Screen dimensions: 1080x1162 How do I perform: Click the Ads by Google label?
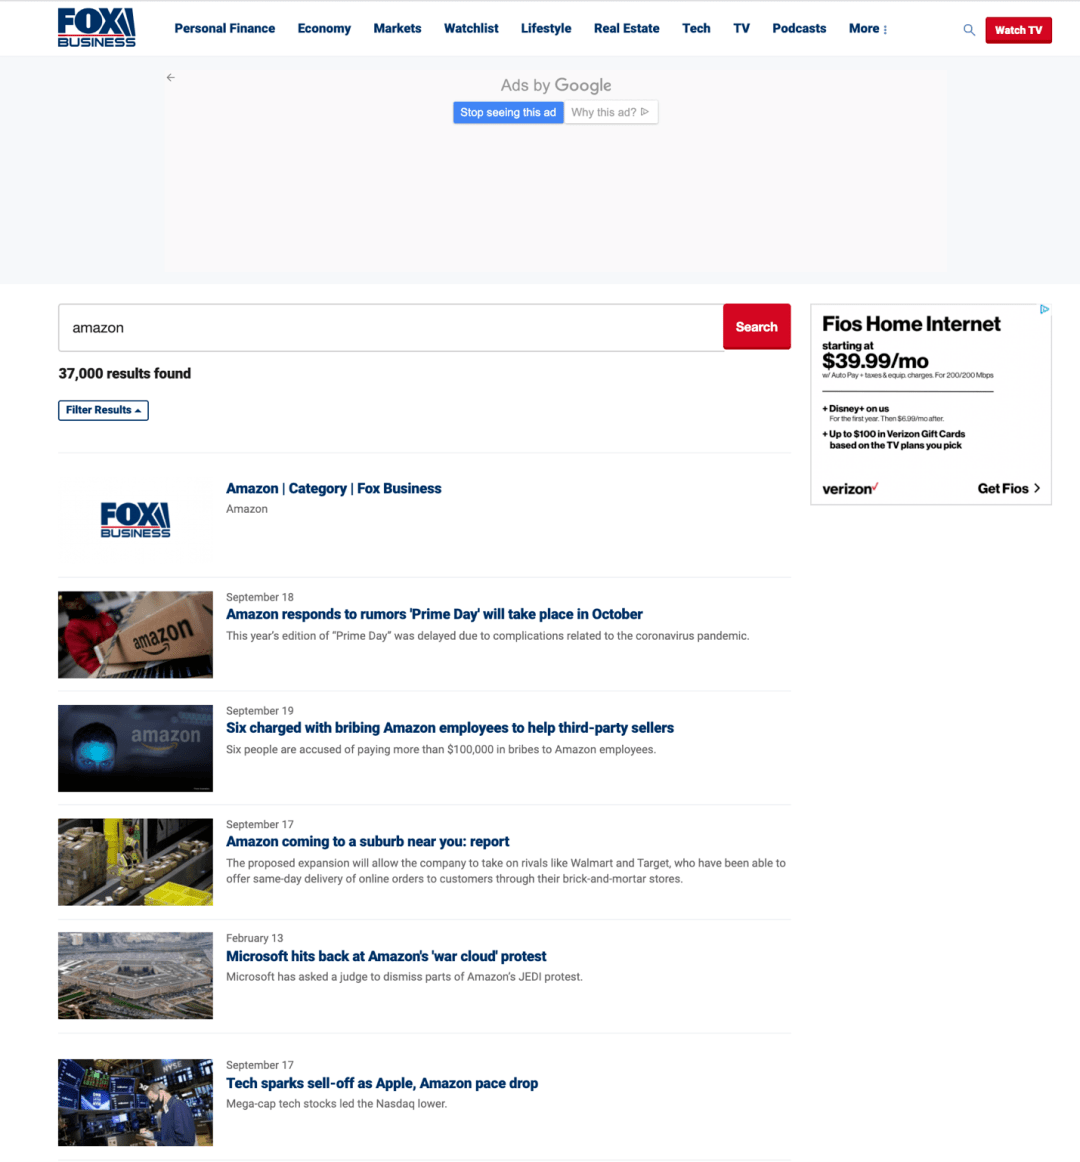[556, 85]
